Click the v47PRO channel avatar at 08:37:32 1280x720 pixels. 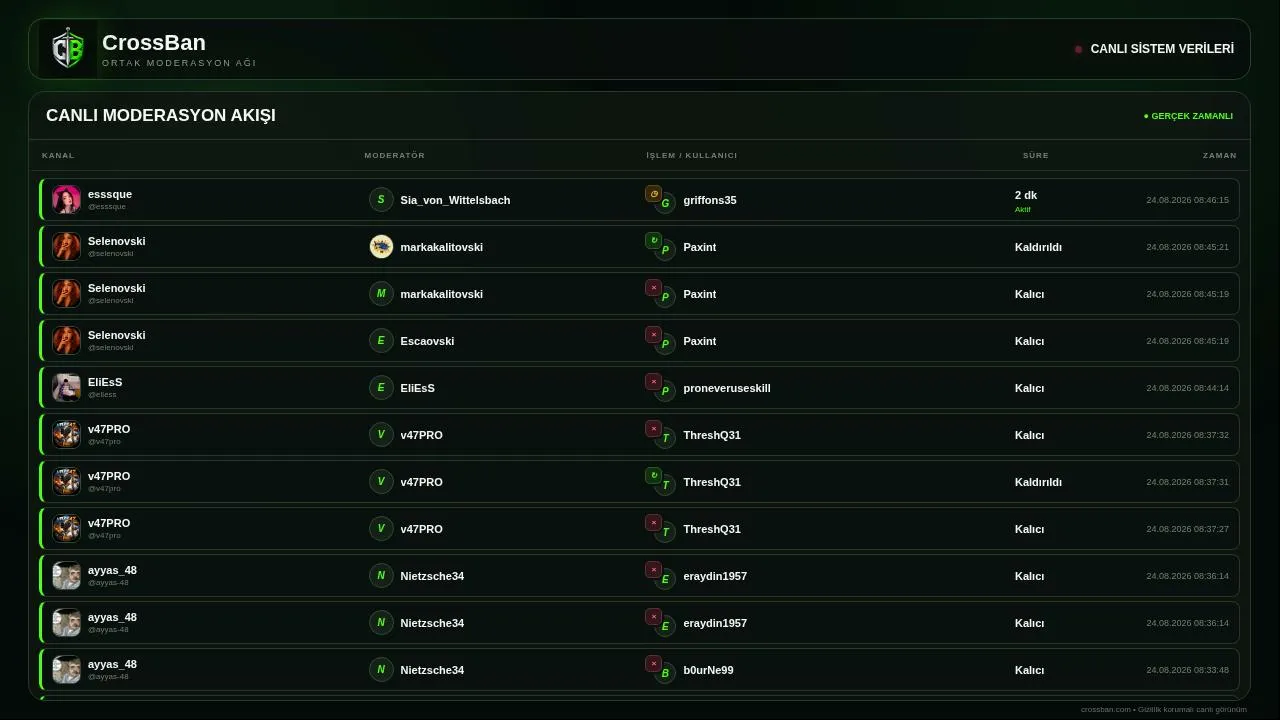(x=66, y=435)
